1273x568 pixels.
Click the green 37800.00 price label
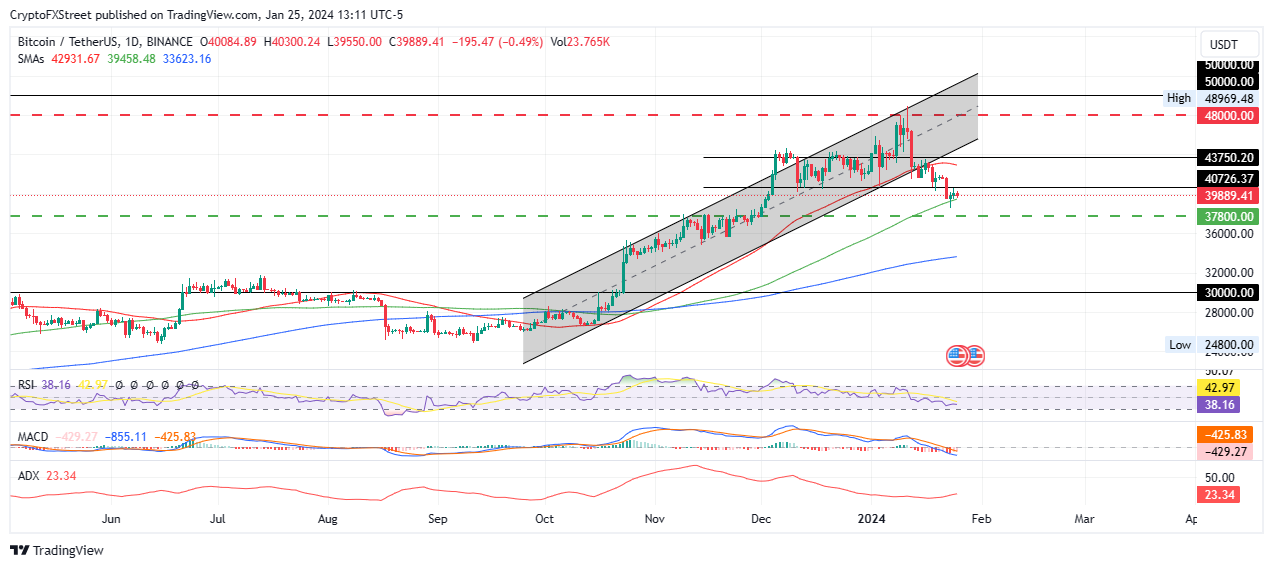point(1227,216)
